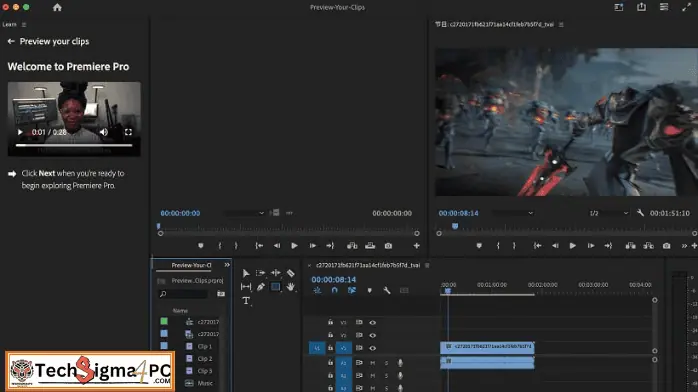
Task: Go to Out point in Source monitor
Action: (x=330, y=246)
